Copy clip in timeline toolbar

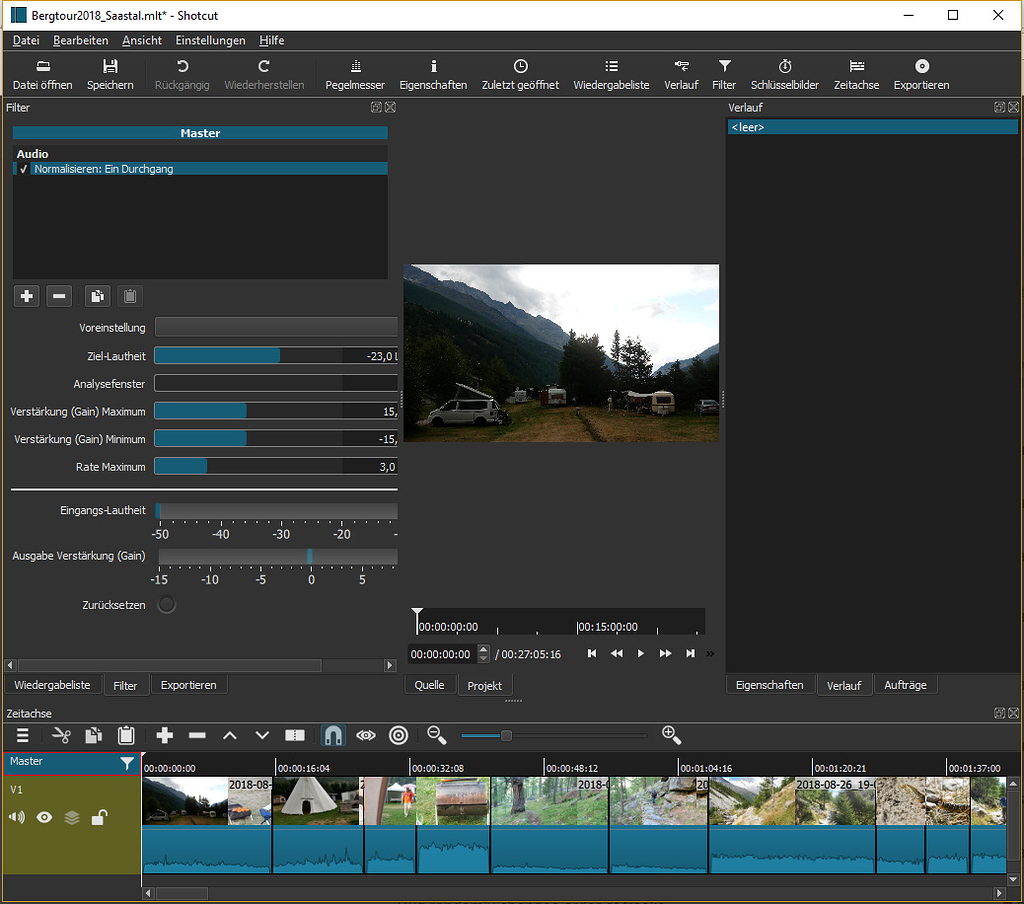pos(93,735)
